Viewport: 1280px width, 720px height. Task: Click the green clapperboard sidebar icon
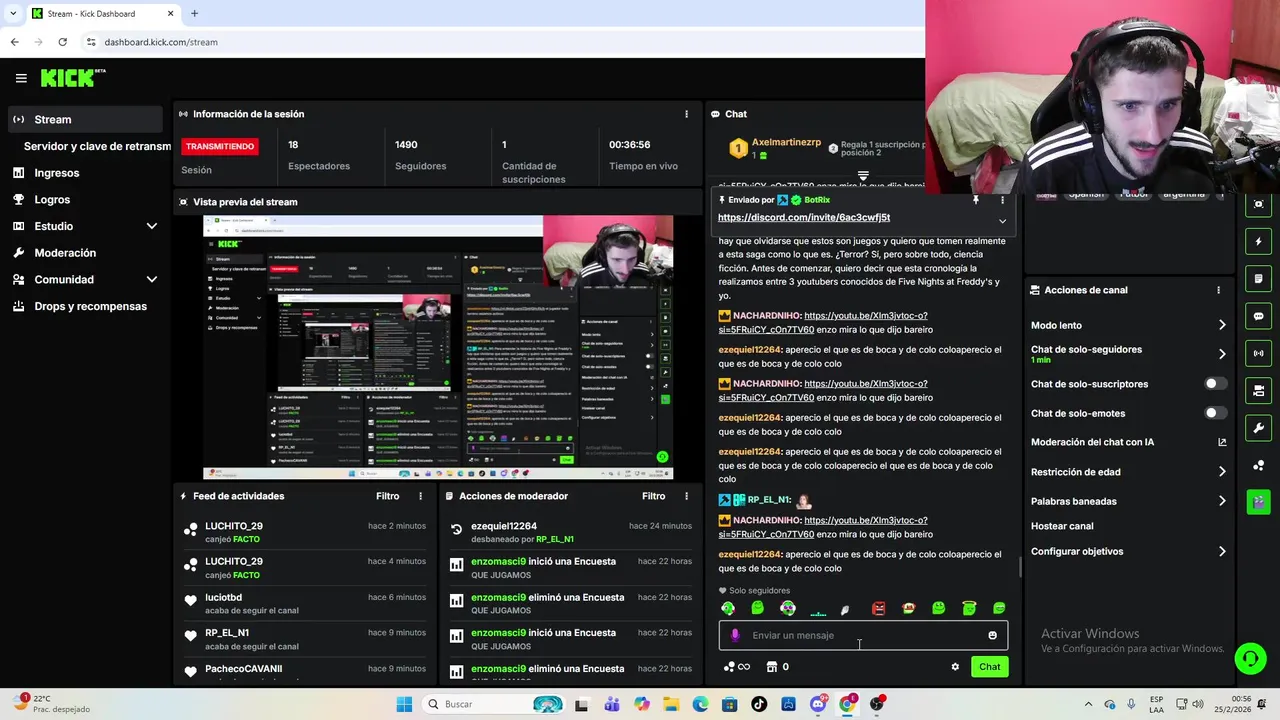pyautogui.click(x=1258, y=502)
